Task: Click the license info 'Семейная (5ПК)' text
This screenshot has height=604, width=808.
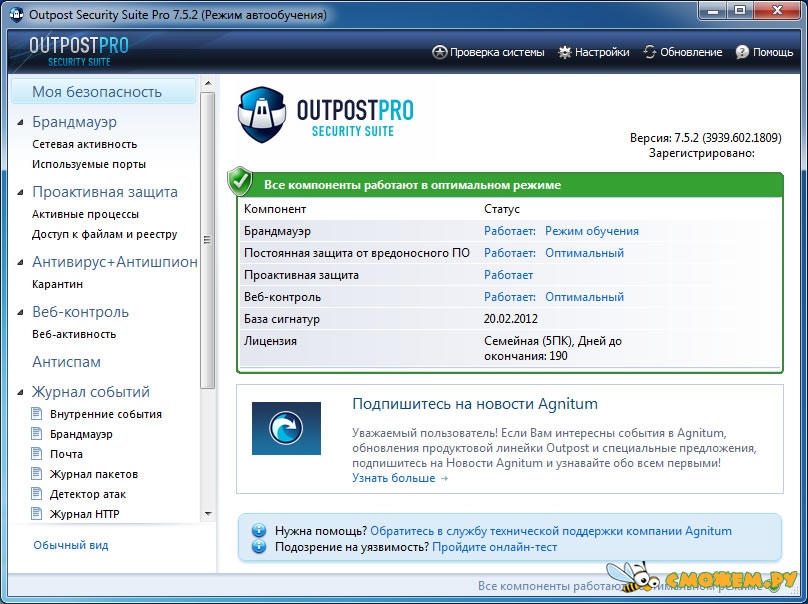Action: pyautogui.click(x=528, y=341)
